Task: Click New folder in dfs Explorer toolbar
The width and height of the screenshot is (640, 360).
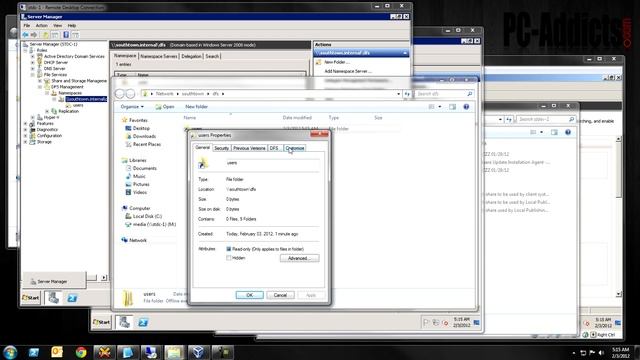Action: tap(196, 107)
